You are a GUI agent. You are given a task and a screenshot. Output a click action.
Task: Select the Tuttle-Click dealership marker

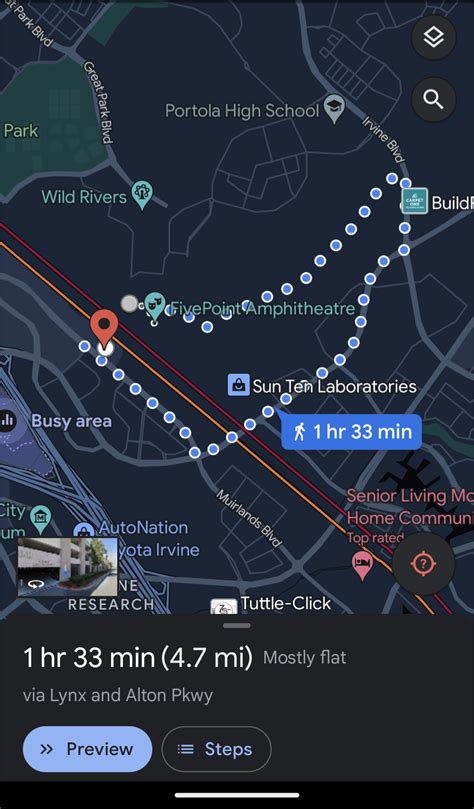point(224,606)
